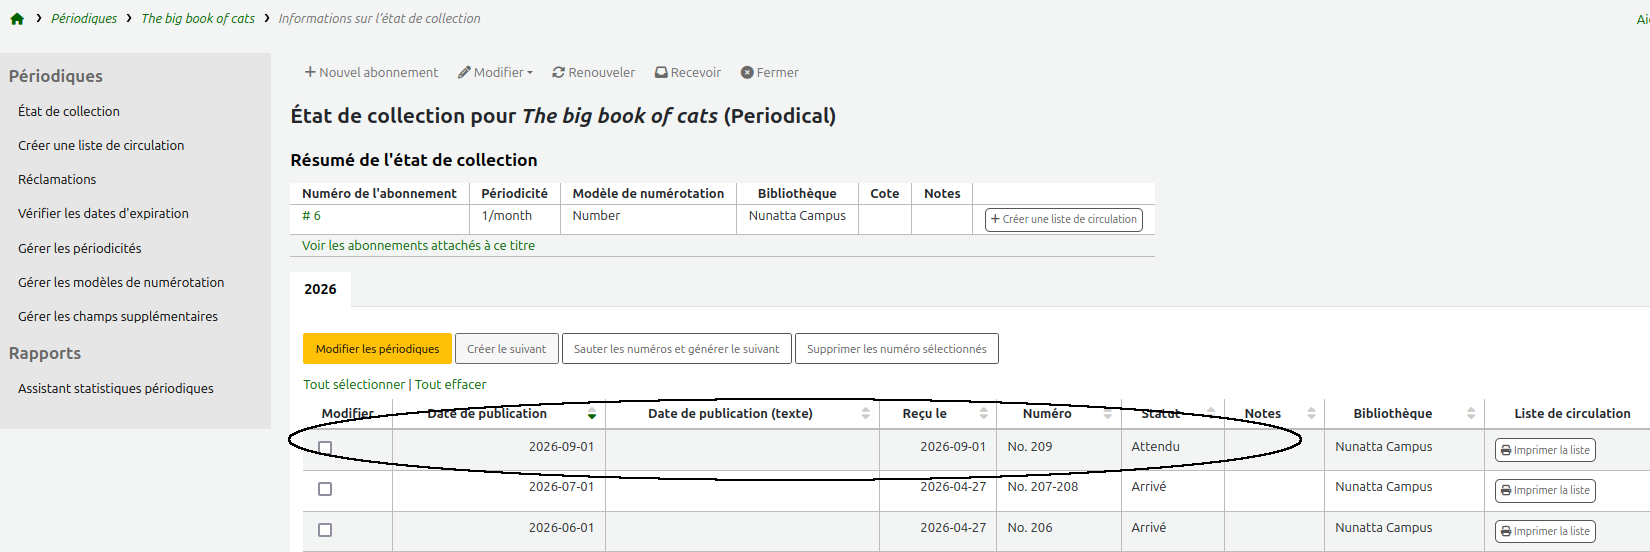Open the Modifier dropdown menu
Screen dimensions: 1650x552
[495, 72]
